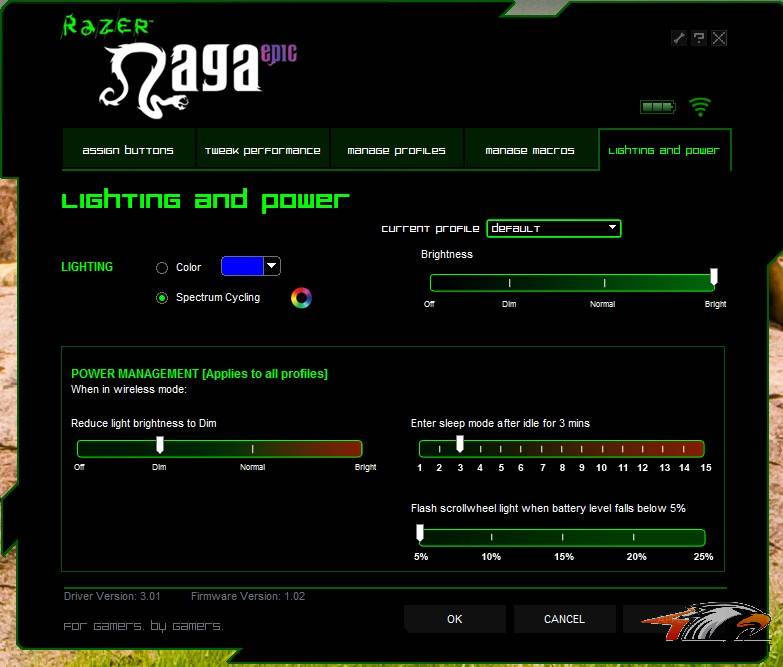The width and height of the screenshot is (783, 667).
Task: Click the Driver Version: 3.01 text
Action: pyautogui.click(x=112, y=596)
